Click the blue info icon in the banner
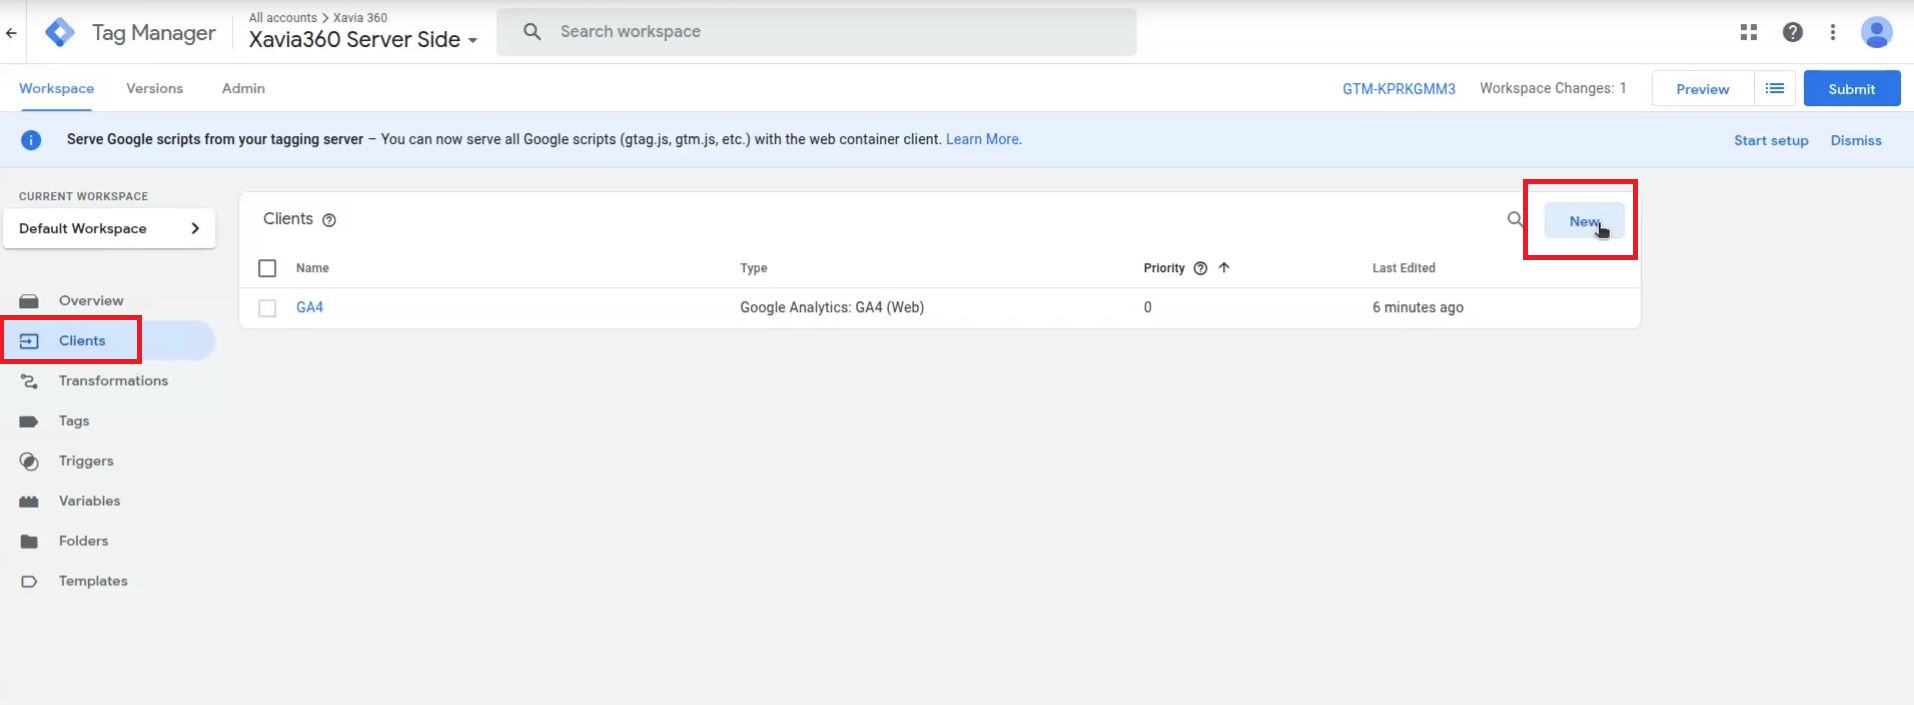This screenshot has width=1914, height=705. 31,140
